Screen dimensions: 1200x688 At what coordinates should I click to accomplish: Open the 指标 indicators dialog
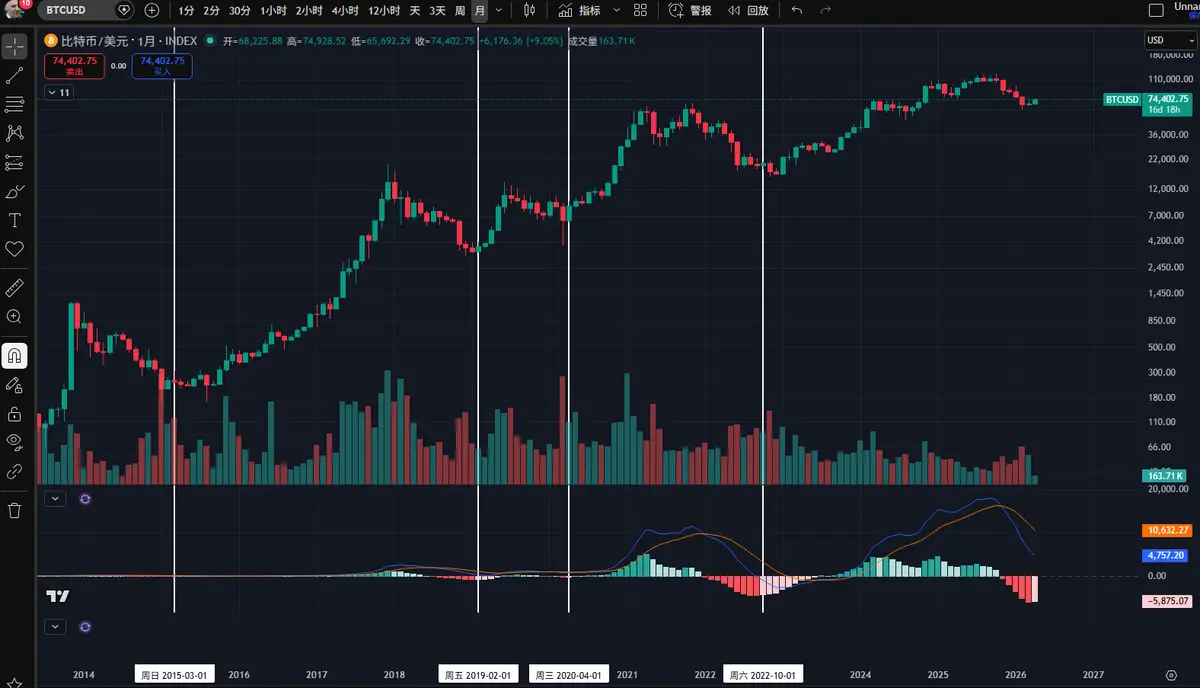tap(580, 10)
